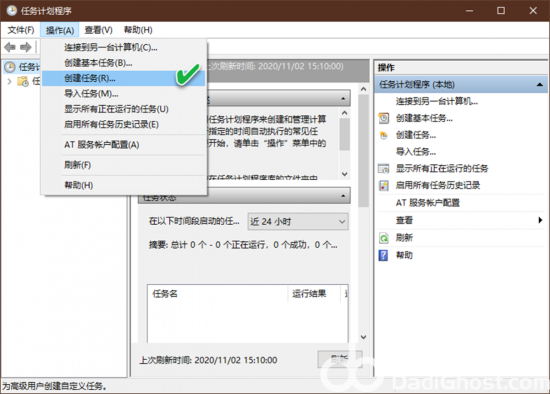Screen dimensions: 550x394
Task: Click center pane scrollbar down arrow
Action: (363, 337)
